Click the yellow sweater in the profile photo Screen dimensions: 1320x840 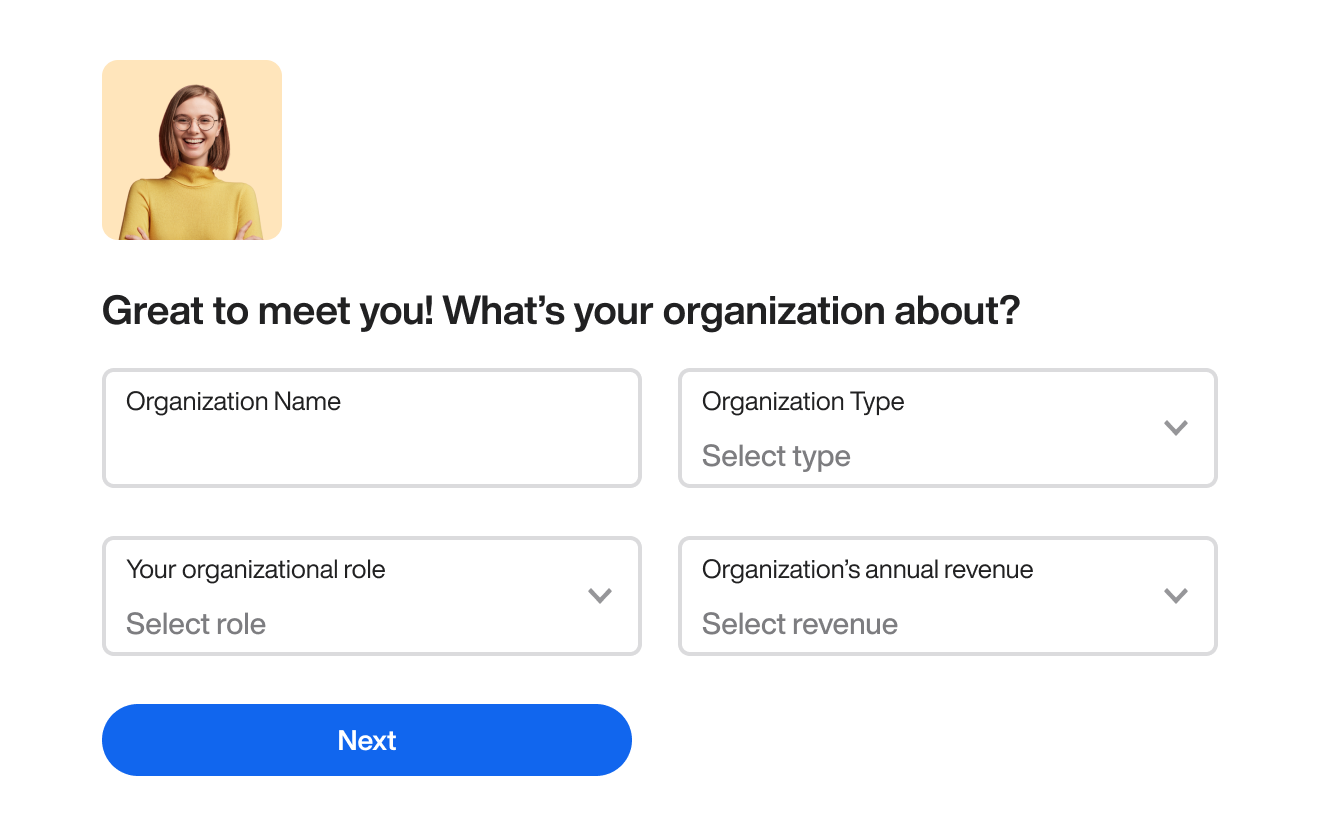(190, 205)
